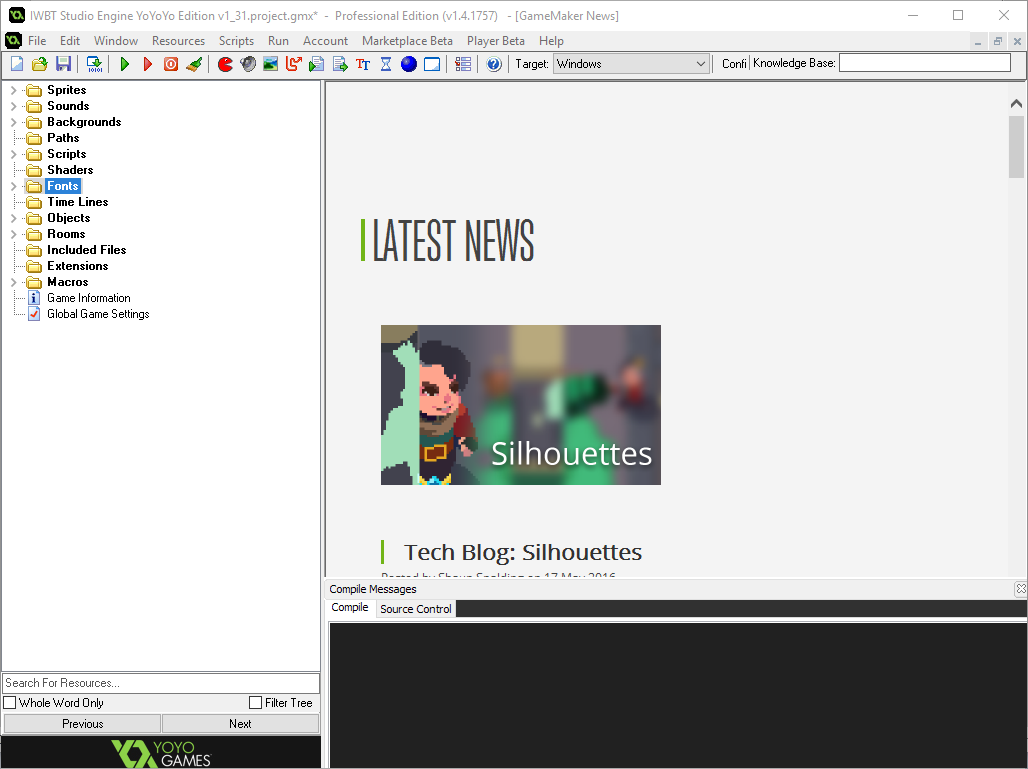Screen dimensions: 1028x769
Task: Click the red stop icon in the toolbar
Action: (x=170, y=64)
